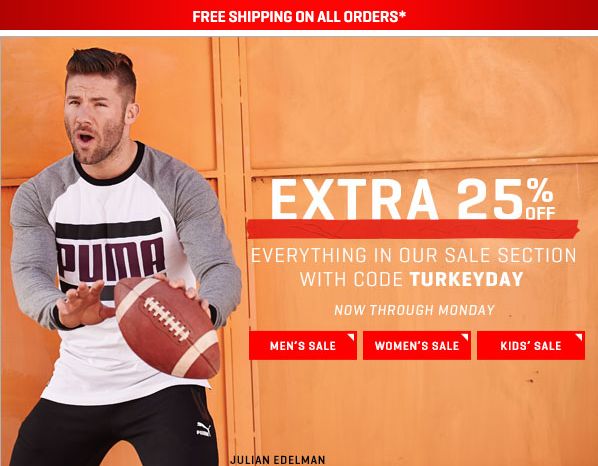Click the EXTRA headline word
The height and width of the screenshot is (466, 598).
355,199
